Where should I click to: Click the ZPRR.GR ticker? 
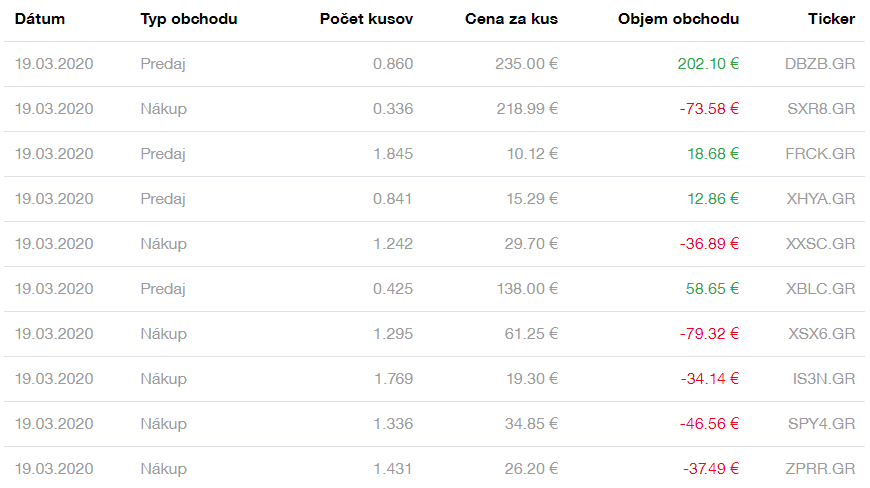click(821, 469)
